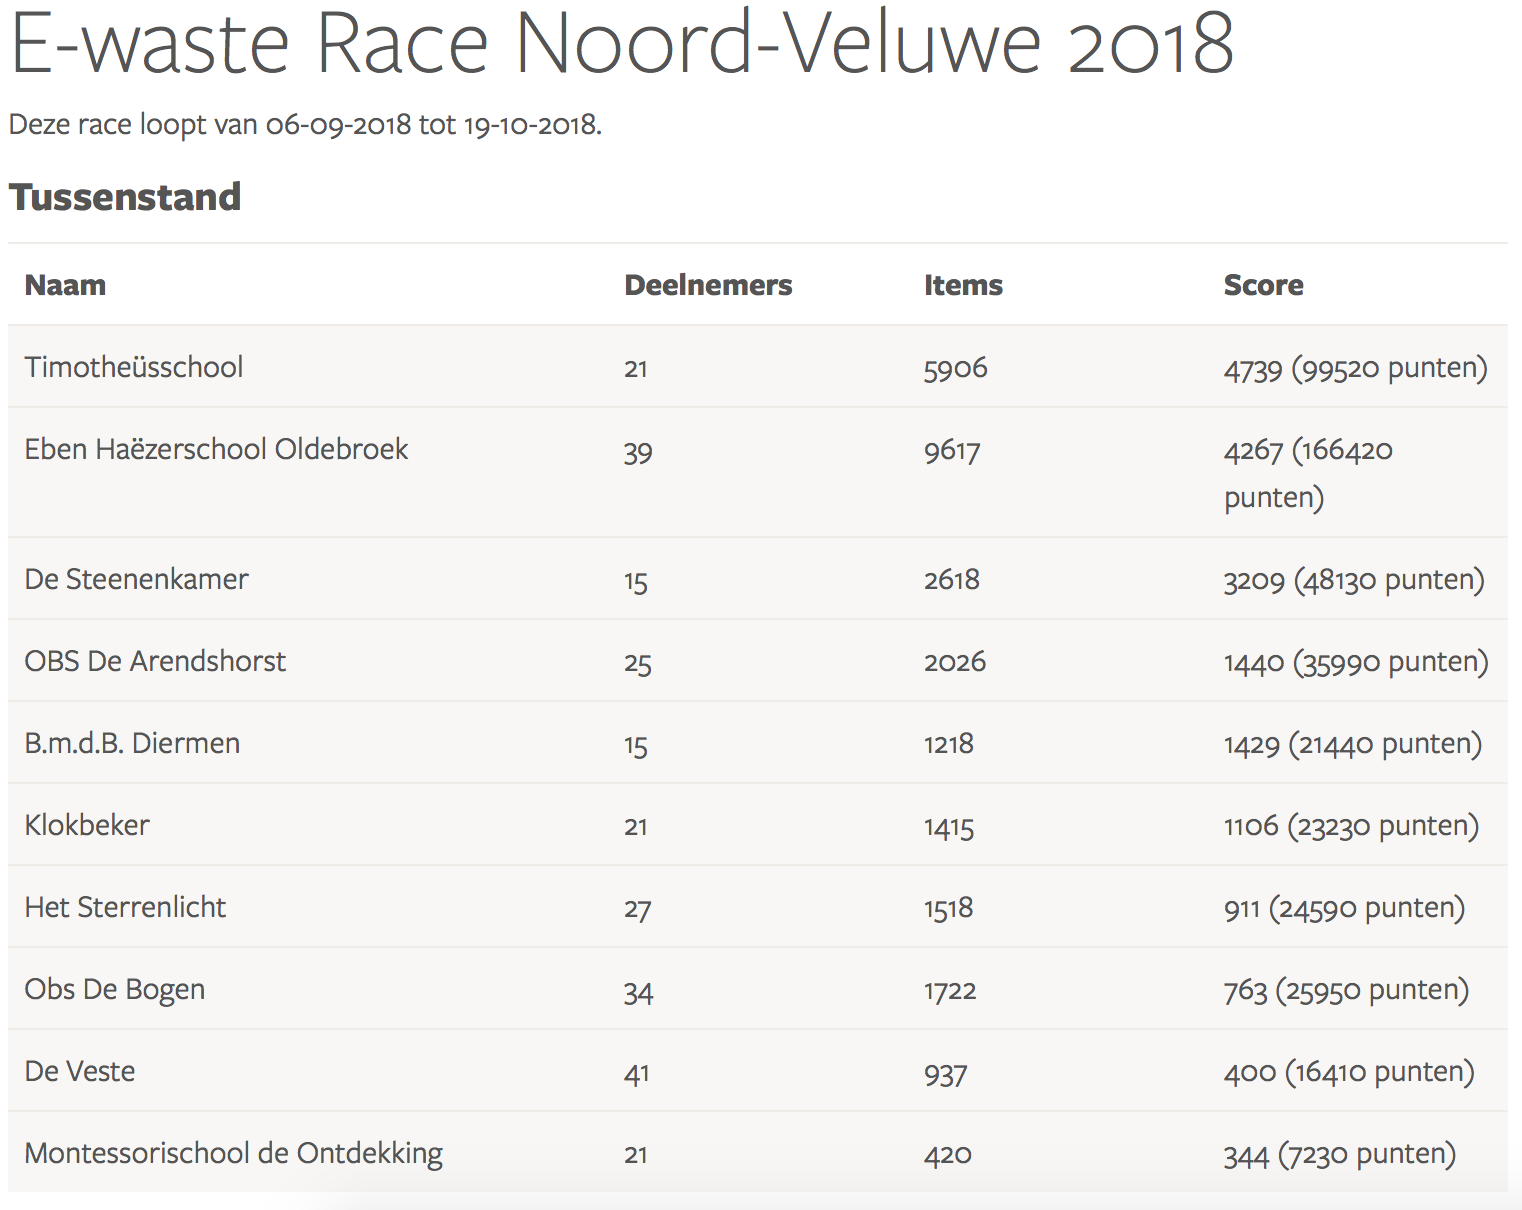The height and width of the screenshot is (1210, 1522).
Task: Click De Veste participants count 41
Action: coord(637,1073)
